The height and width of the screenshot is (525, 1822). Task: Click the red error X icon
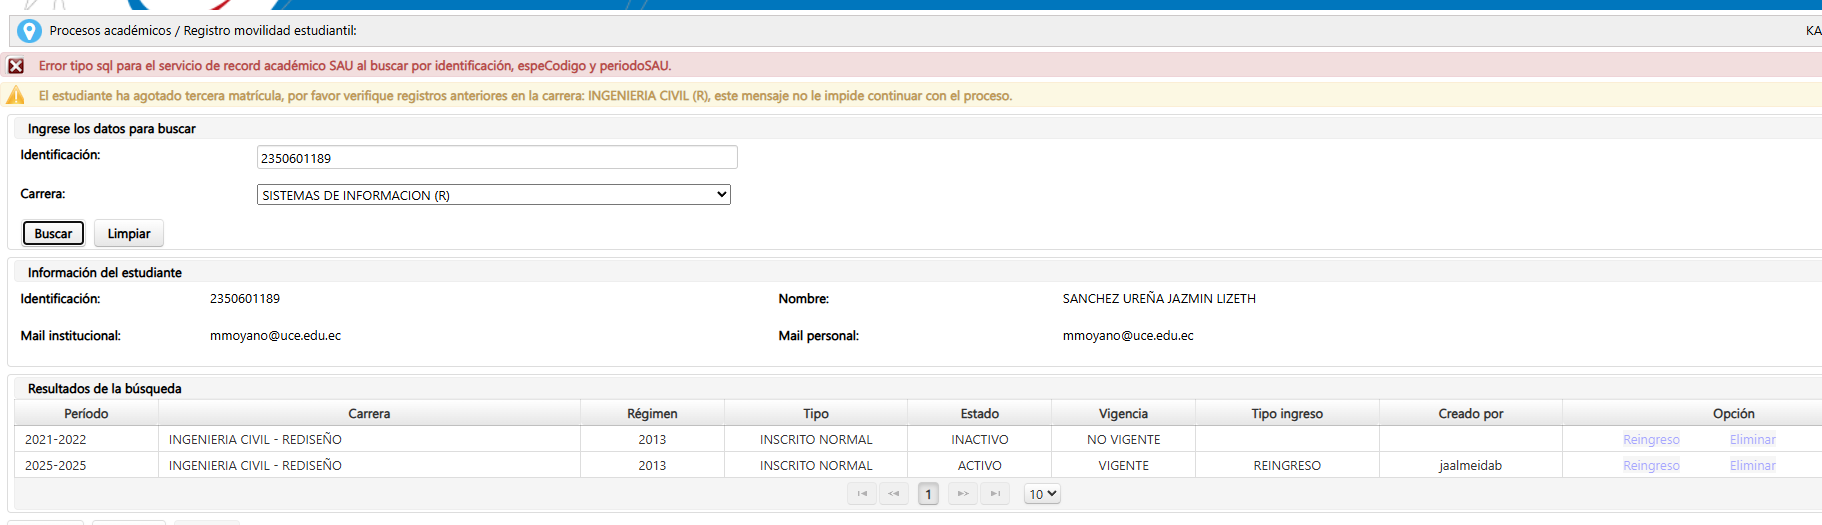pos(16,66)
